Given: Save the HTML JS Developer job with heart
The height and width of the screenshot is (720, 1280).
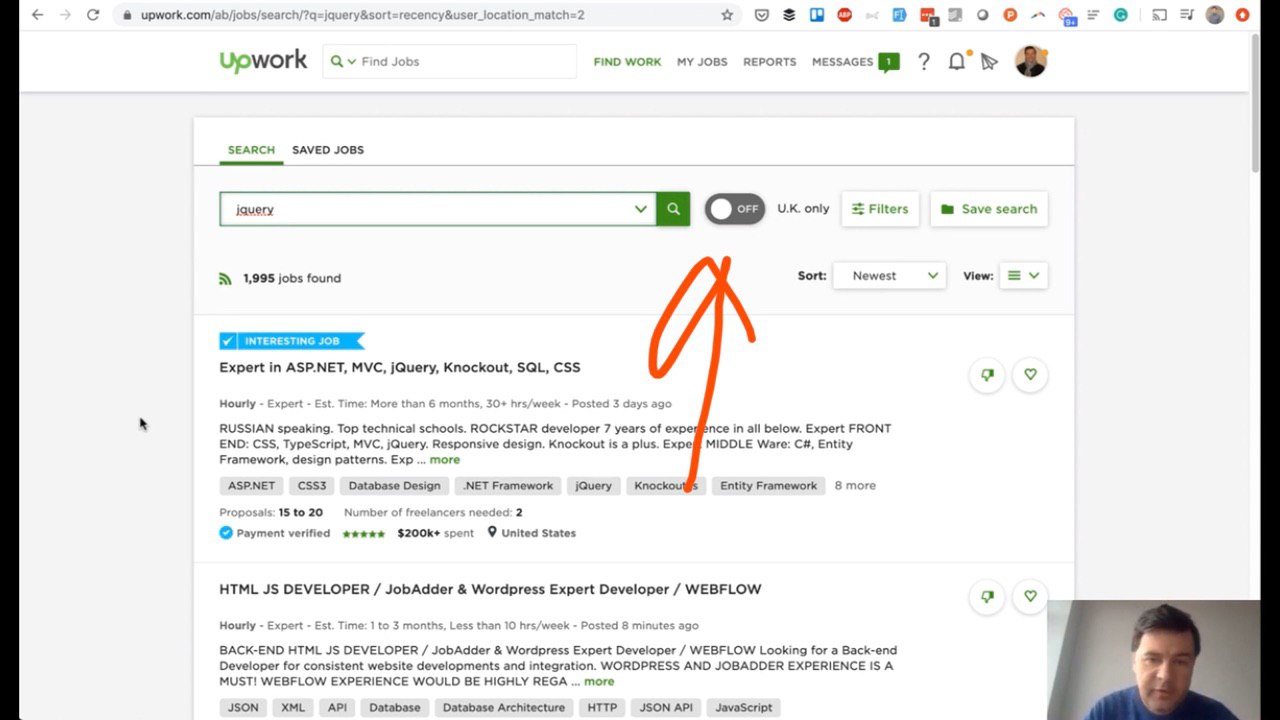Looking at the screenshot, I should pyautogui.click(x=1030, y=596).
